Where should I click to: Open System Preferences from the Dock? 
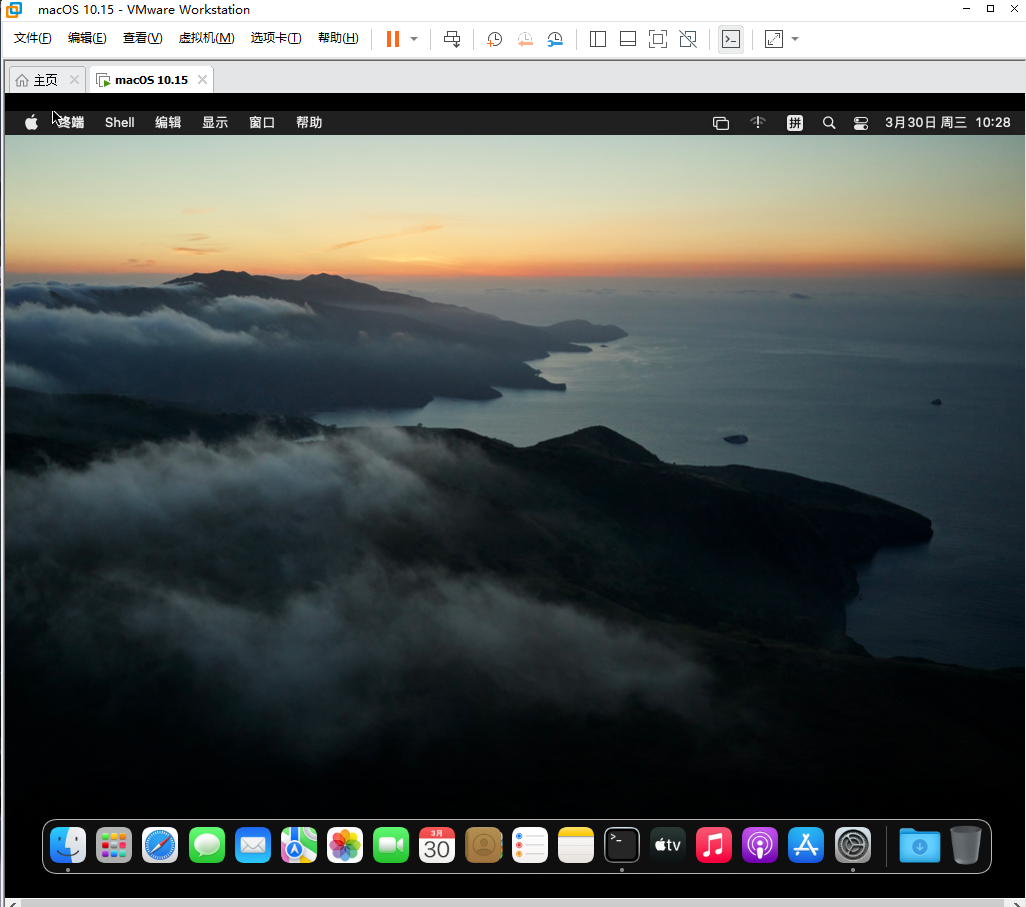pos(853,845)
